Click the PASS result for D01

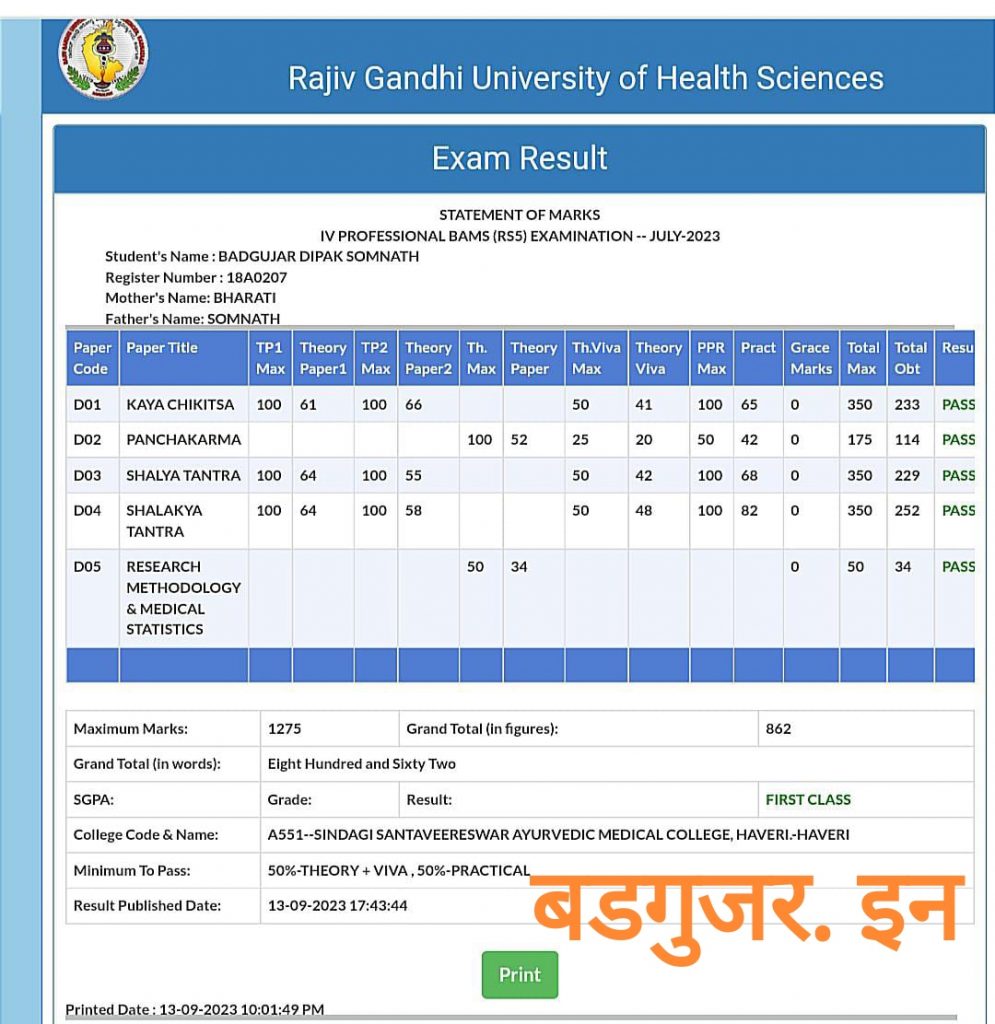[x=958, y=405]
